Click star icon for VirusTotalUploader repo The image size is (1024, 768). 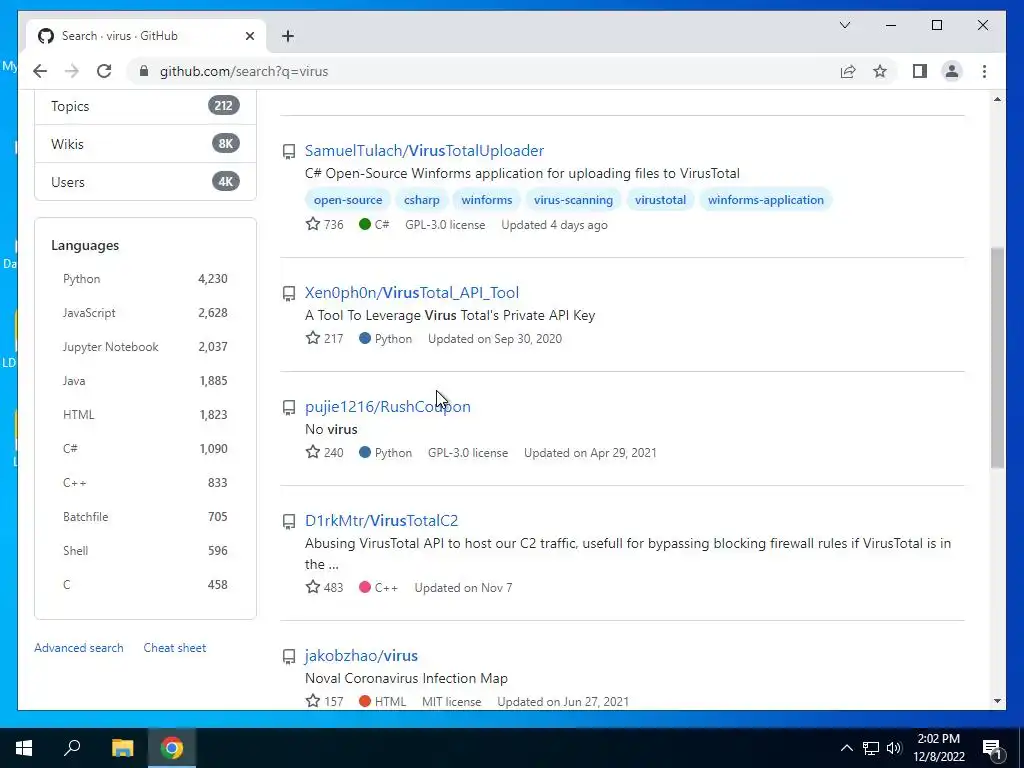[x=313, y=224]
